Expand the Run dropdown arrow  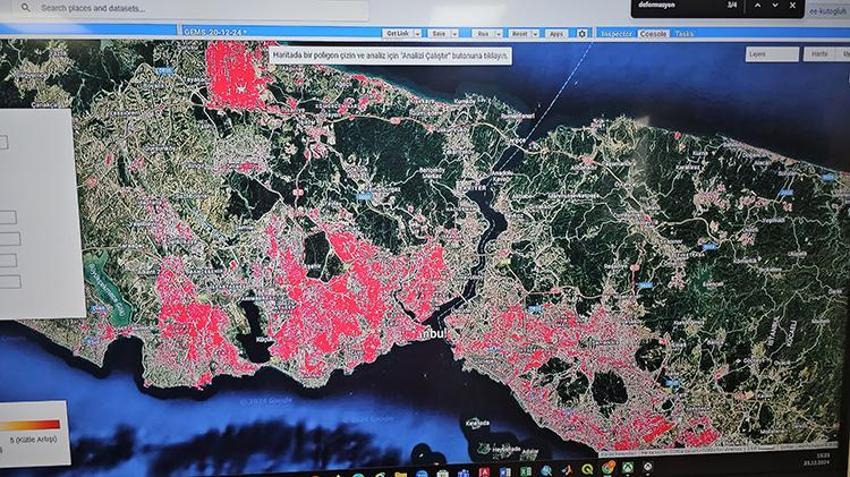point(498,34)
